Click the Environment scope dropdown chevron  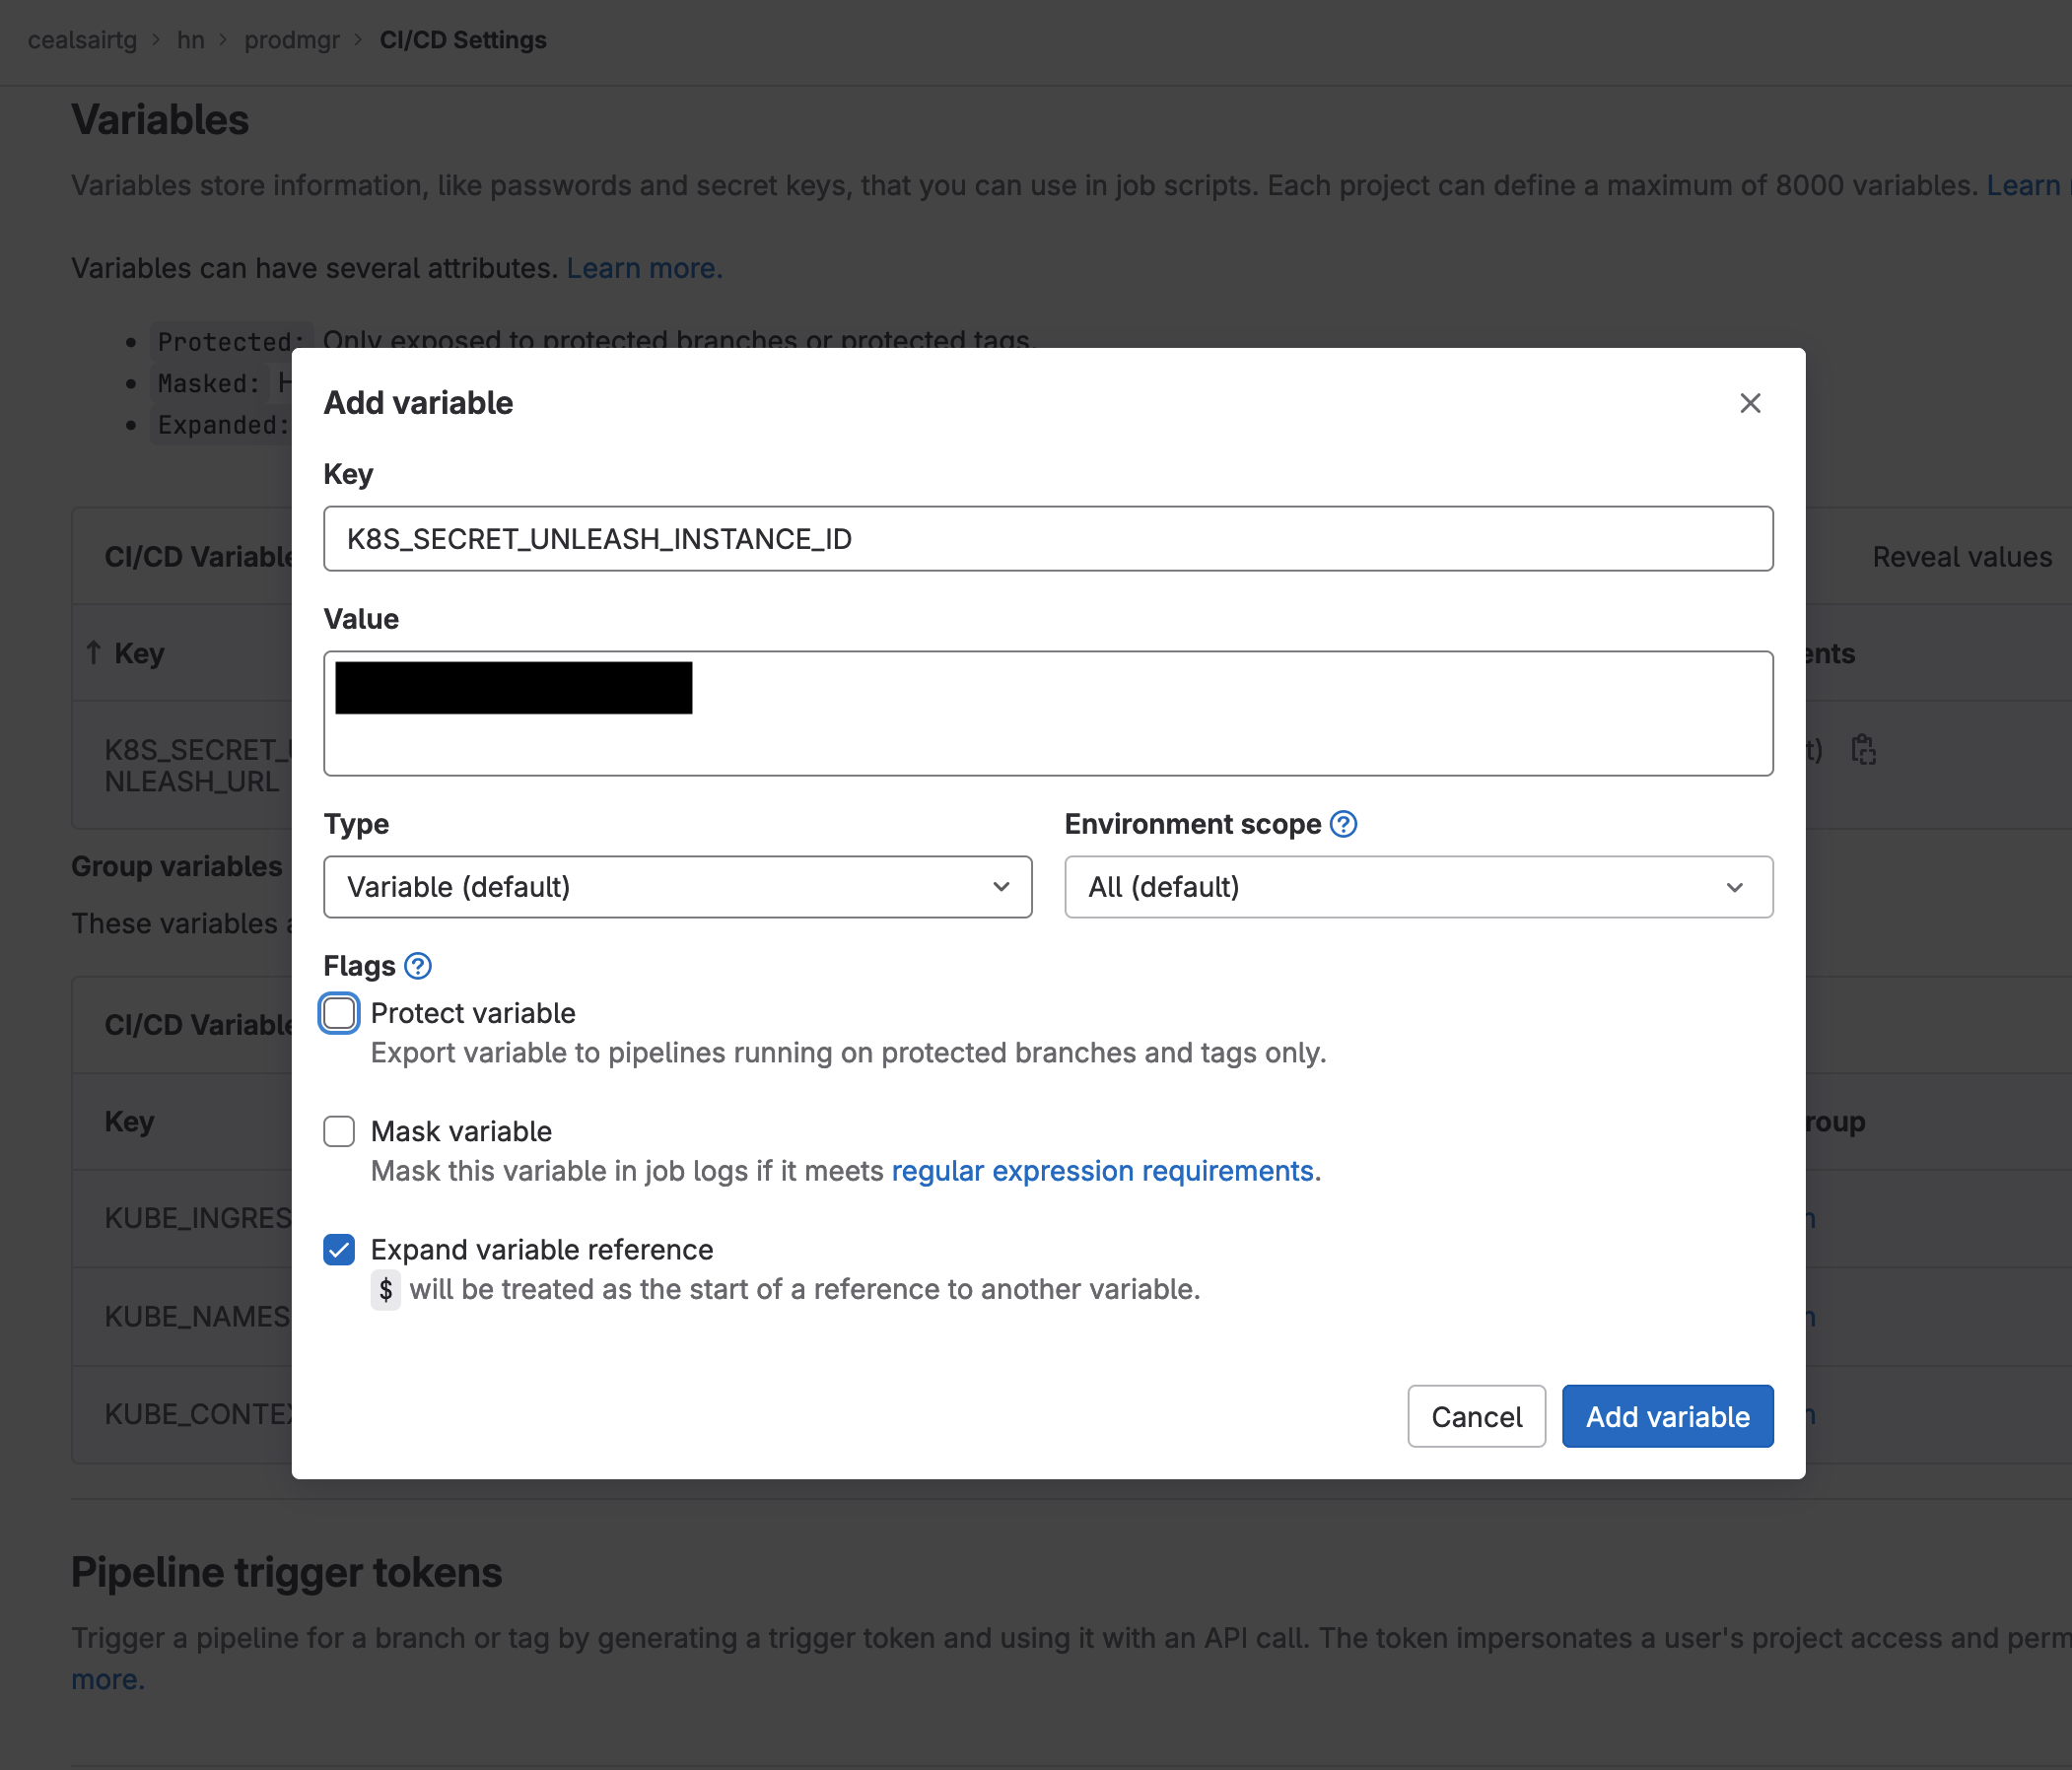click(x=1734, y=887)
